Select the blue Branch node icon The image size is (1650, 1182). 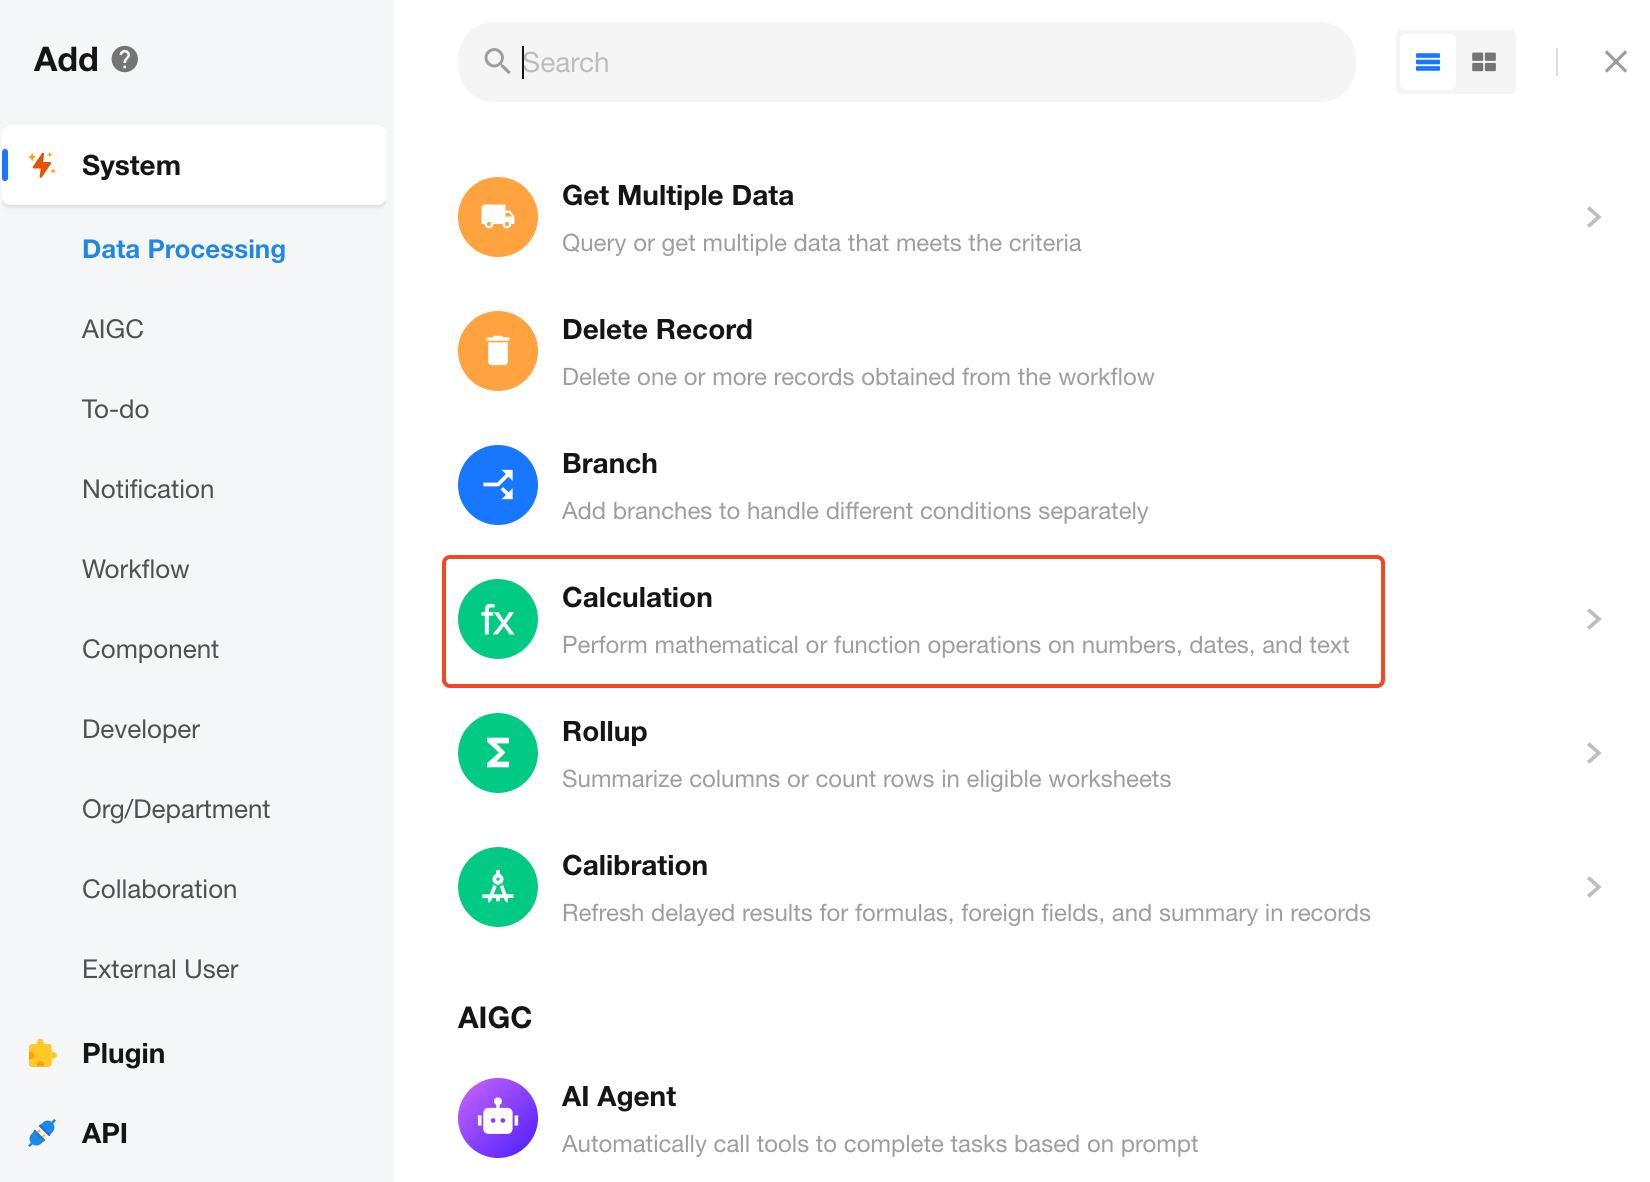(x=498, y=485)
